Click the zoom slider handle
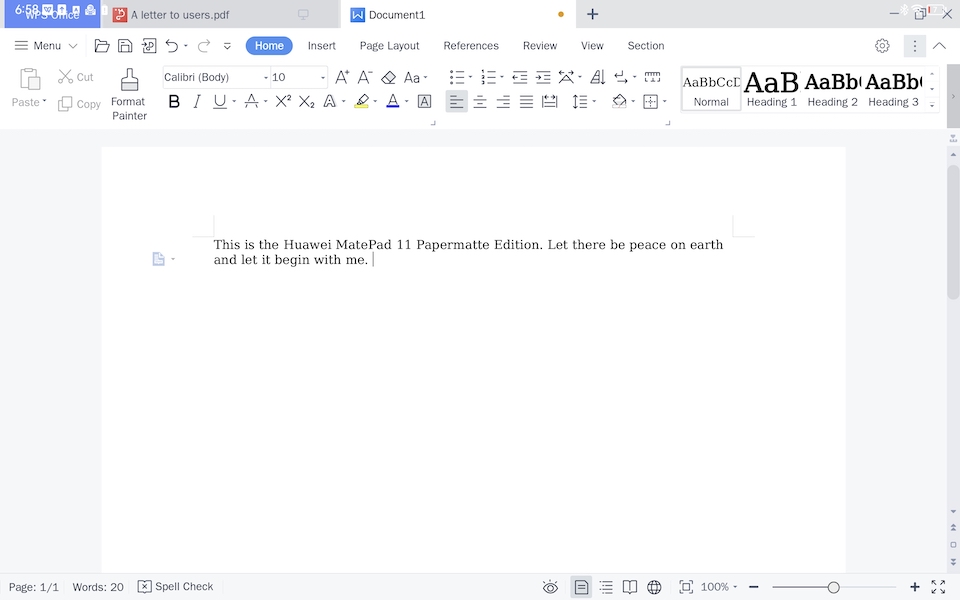The width and height of the screenshot is (960, 600). point(833,587)
